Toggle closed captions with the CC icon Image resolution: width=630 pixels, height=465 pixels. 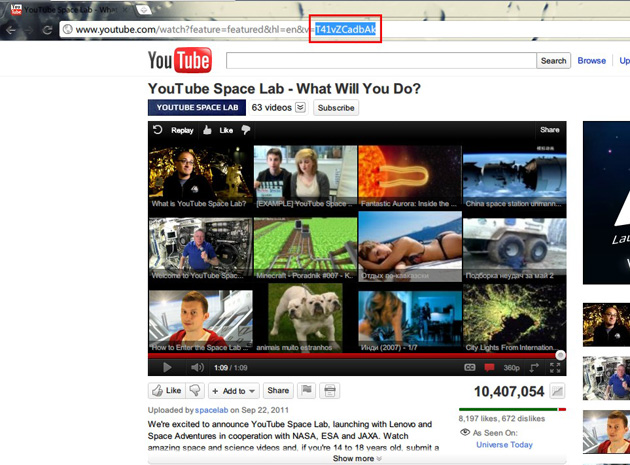(470, 367)
